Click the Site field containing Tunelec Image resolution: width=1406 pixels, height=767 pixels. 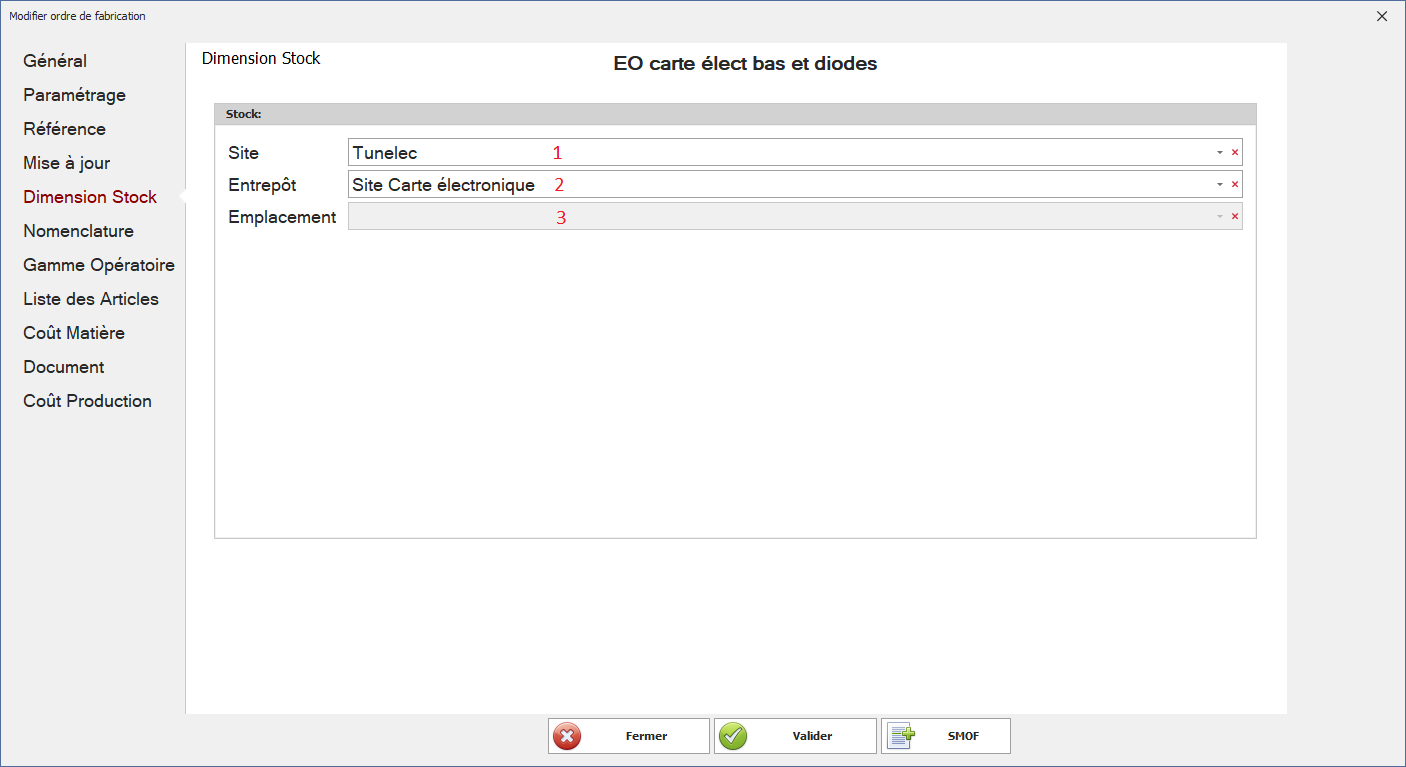[x=780, y=153]
